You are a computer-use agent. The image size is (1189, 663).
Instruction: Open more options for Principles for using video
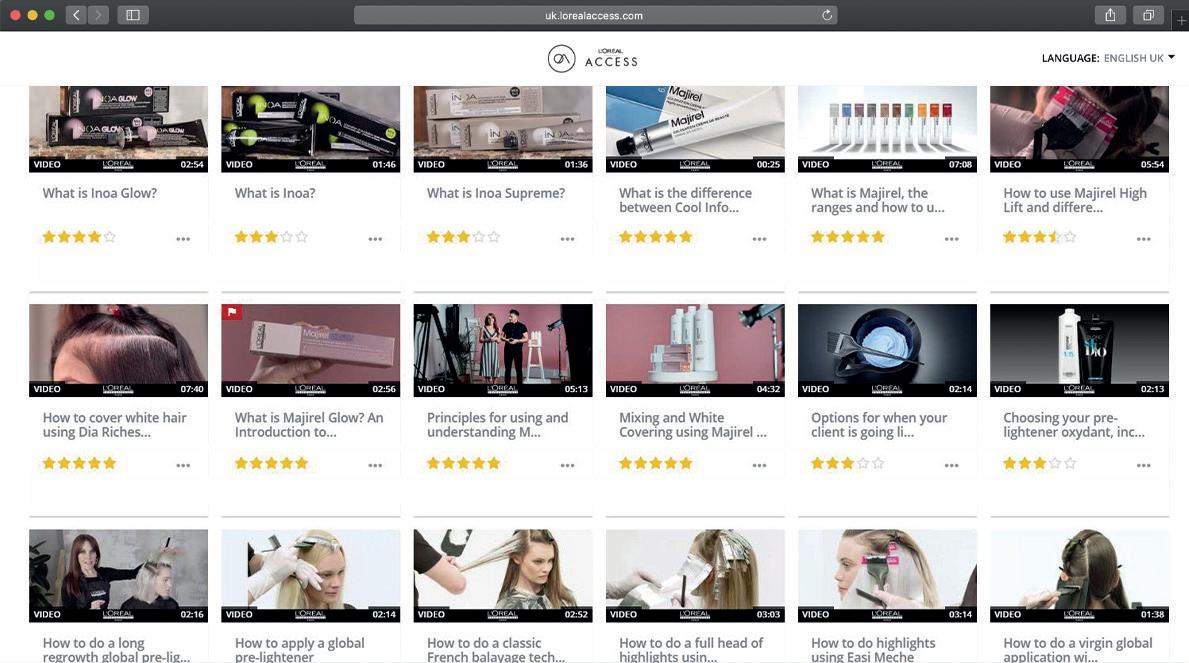click(x=567, y=465)
